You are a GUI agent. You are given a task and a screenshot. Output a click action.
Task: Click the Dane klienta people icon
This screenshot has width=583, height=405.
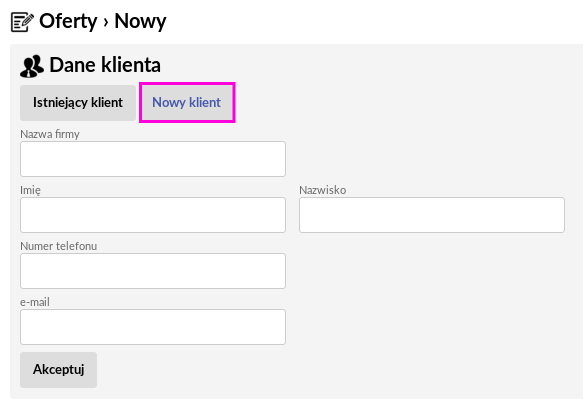(32, 66)
